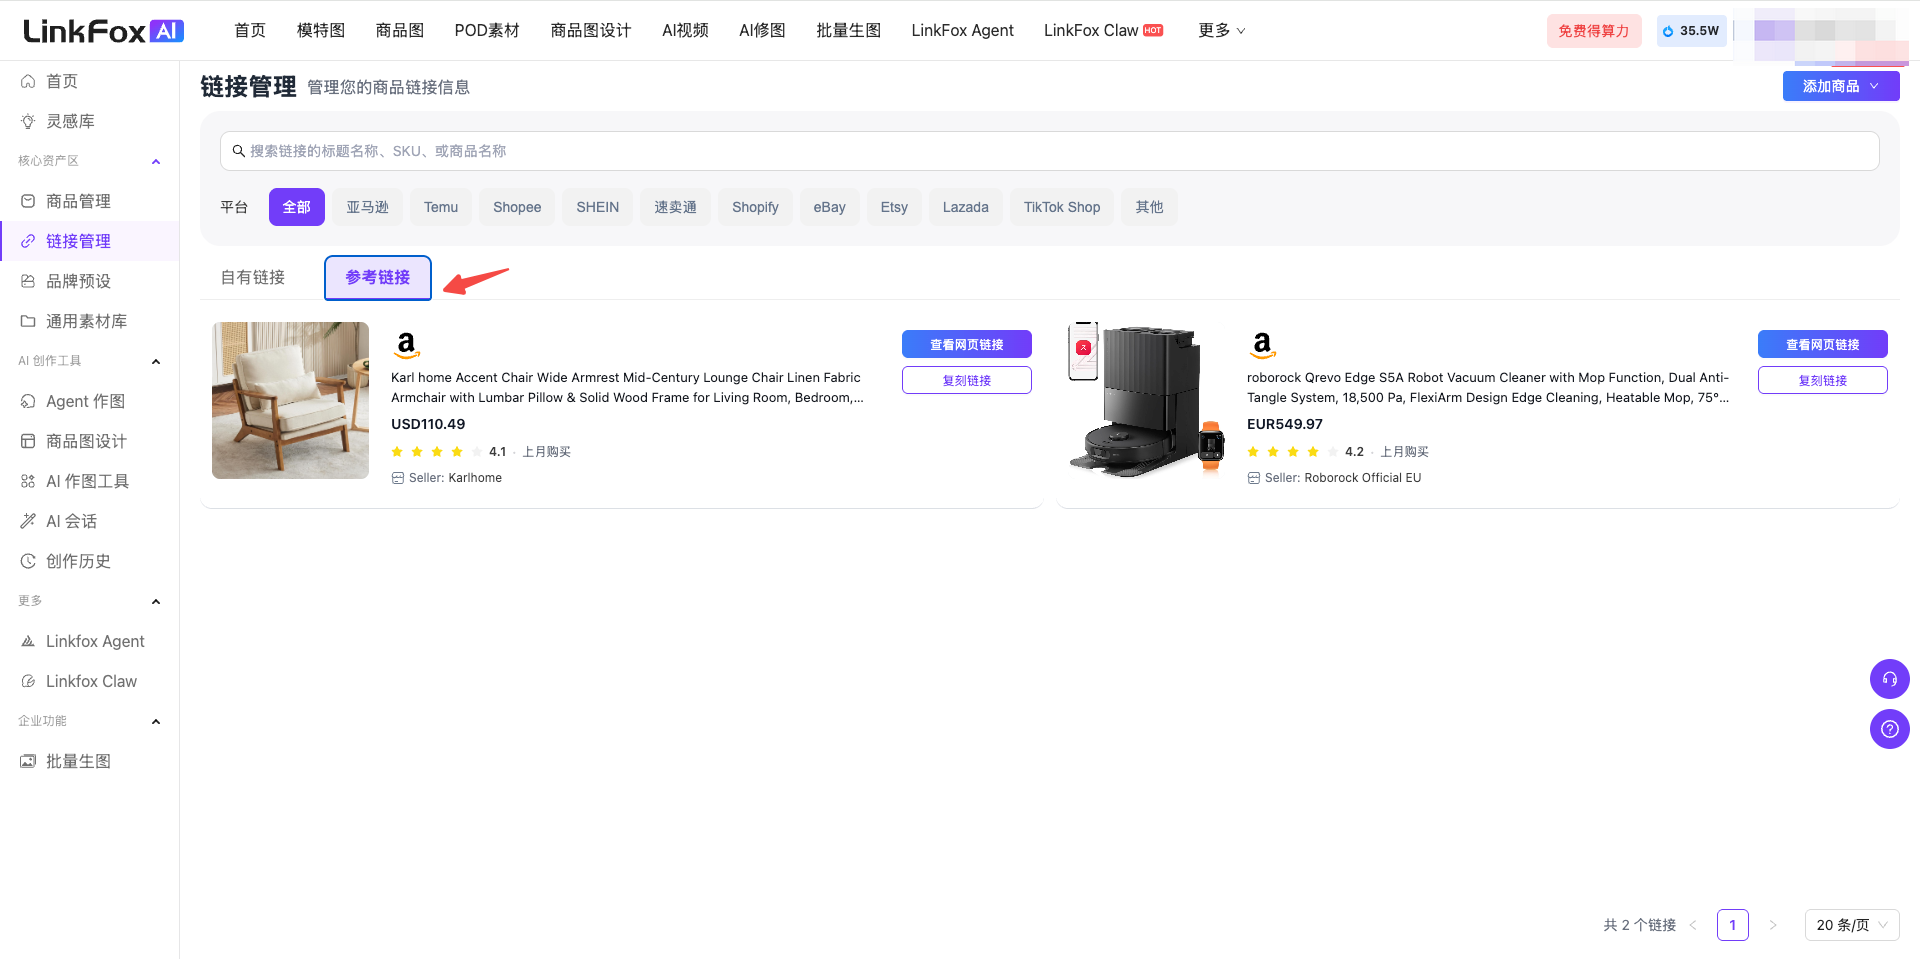Open LinkFox Claw in top navigation
Viewport: 1920px width, 959px height.
click(x=1103, y=31)
